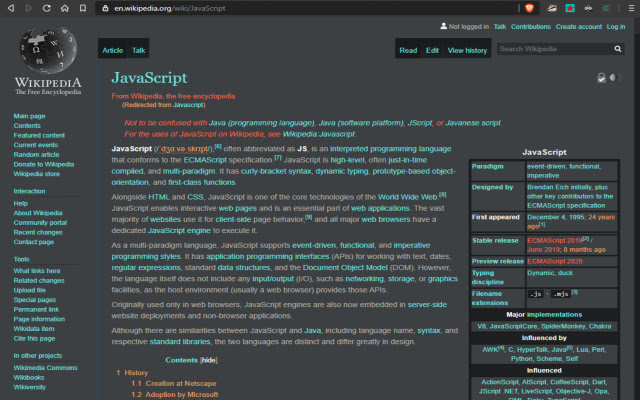Open the ECMAScript link in first paragraph
Image resolution: width=640 pixels, height=400 pixels.
(x=205, y=160)
